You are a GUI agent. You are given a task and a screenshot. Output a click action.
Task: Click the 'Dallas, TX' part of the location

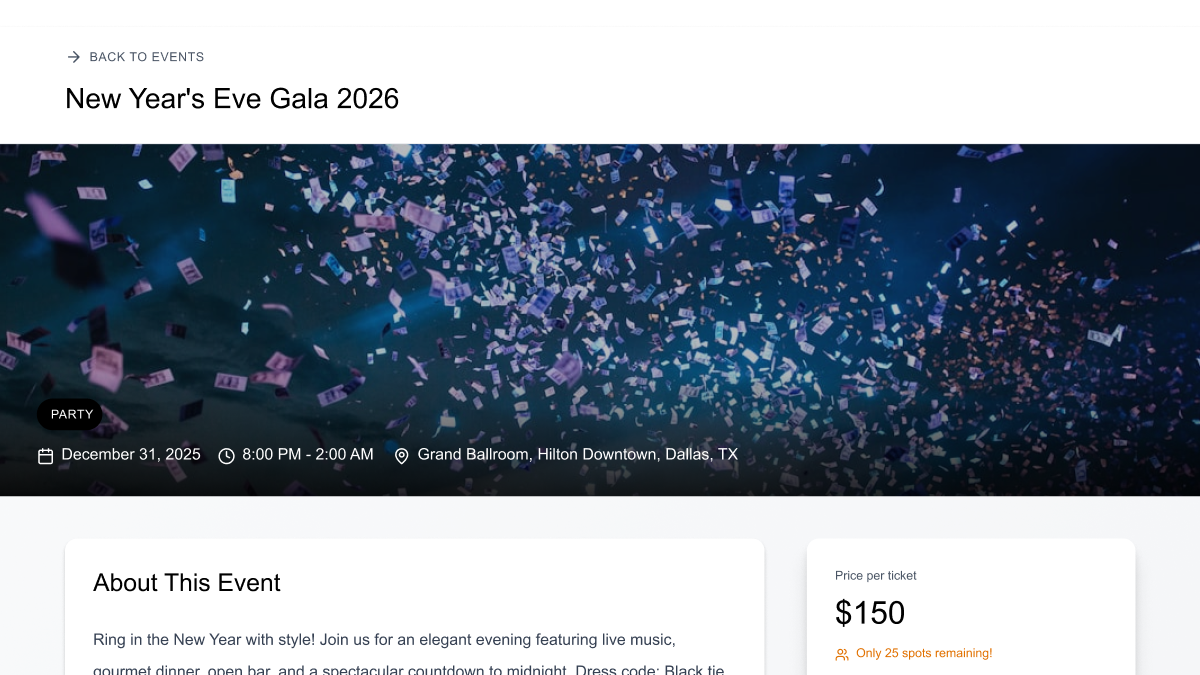pos(701,454)
